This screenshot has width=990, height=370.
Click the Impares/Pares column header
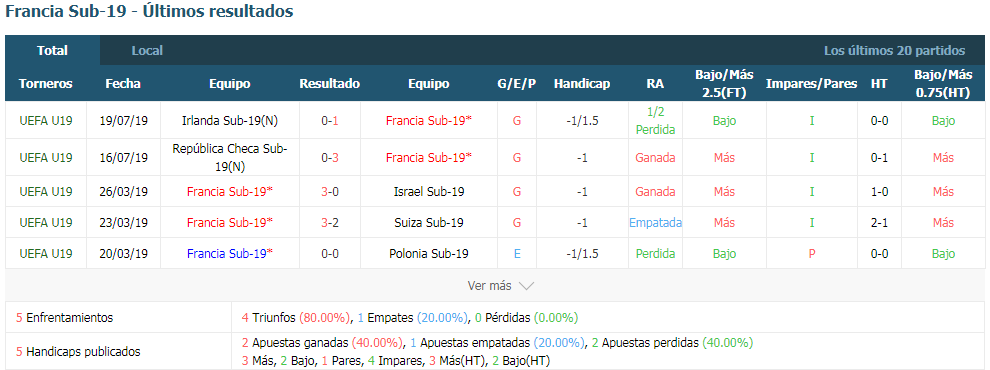click(x=811, y=83)
